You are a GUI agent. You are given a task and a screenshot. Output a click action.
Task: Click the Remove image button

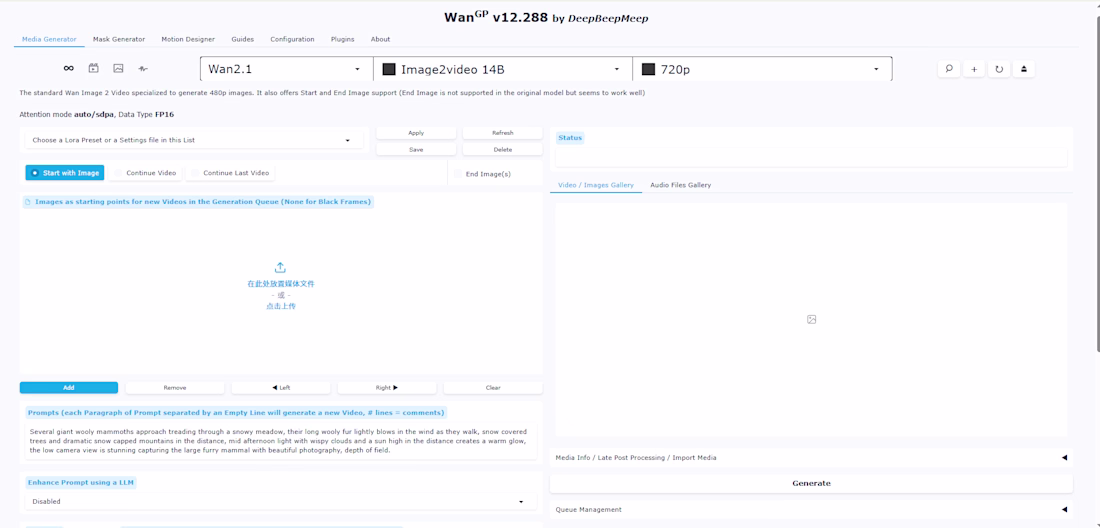pos(175,388)
